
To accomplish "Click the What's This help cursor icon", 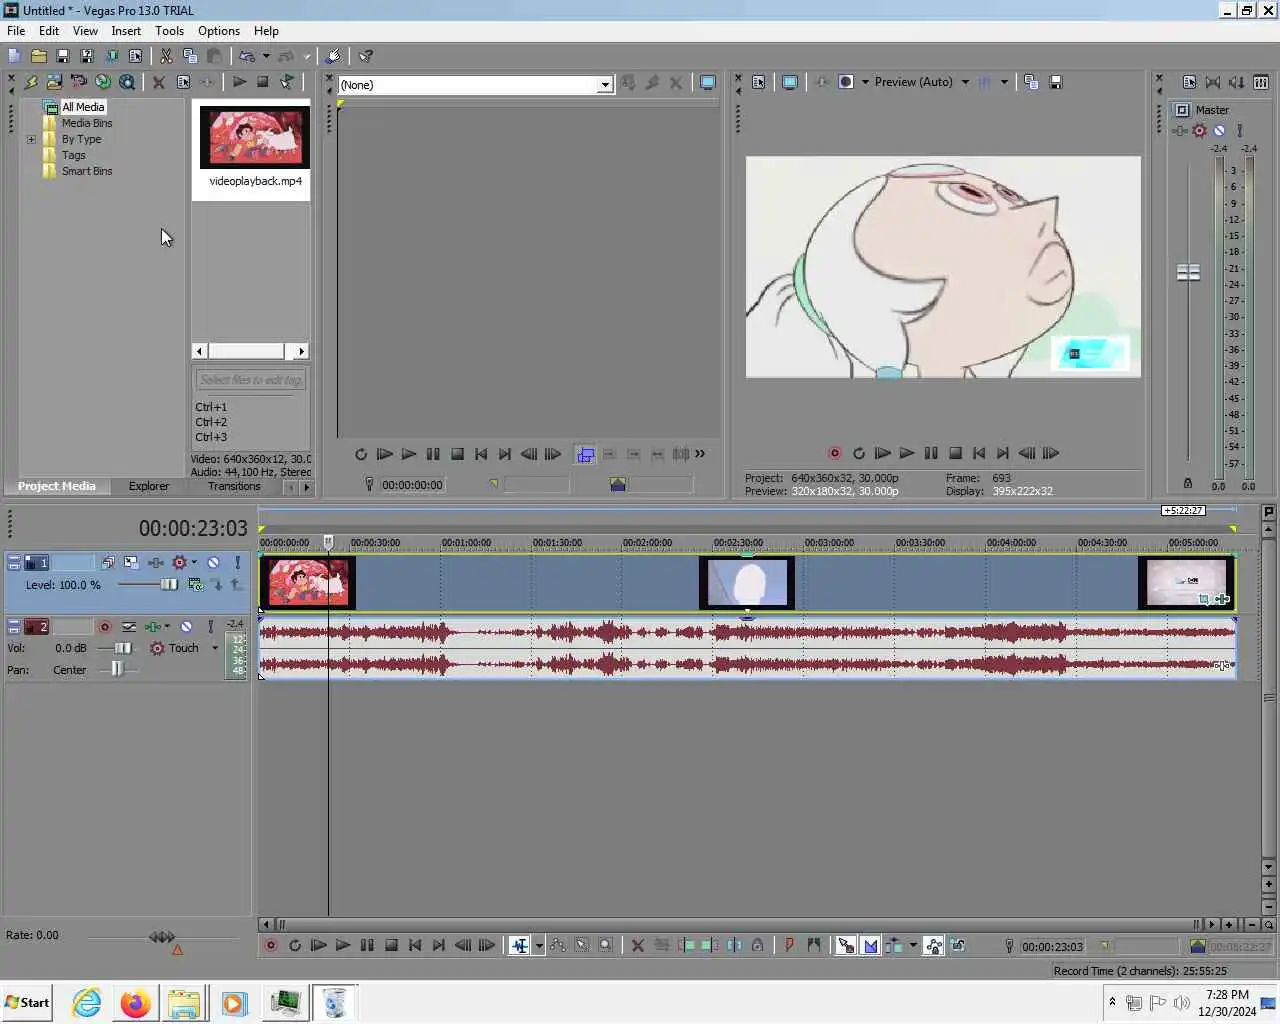I will [x=366, y=56].
